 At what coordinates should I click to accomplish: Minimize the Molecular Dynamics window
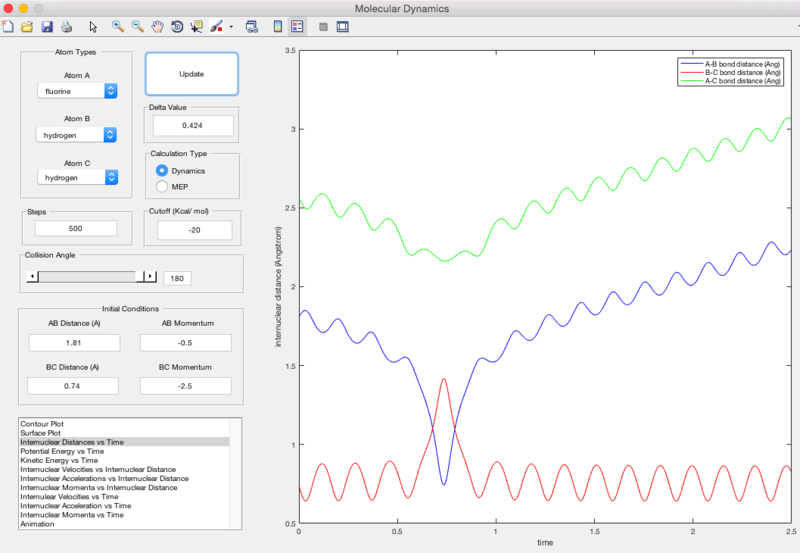tap(23, 8)
